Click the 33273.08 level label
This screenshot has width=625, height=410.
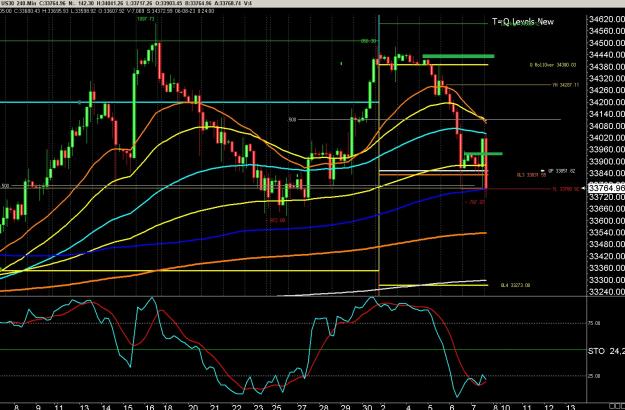(x=516, y=285)
